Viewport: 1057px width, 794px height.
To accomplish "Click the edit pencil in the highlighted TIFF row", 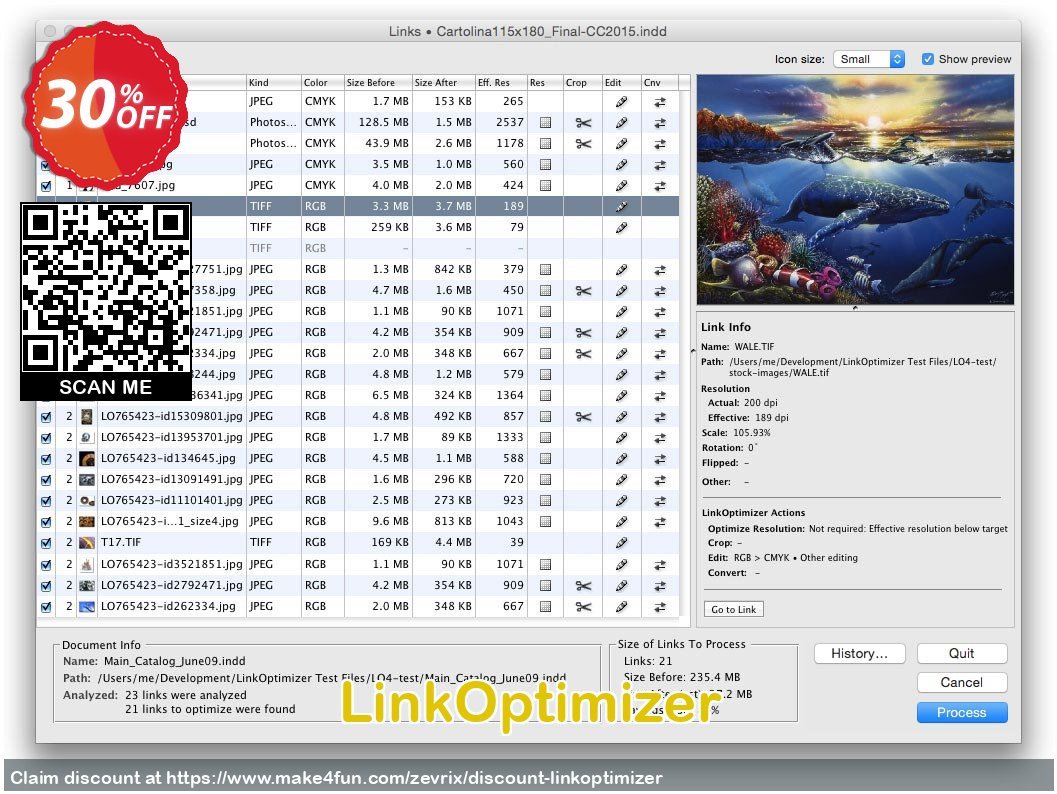I will point(622,206).
